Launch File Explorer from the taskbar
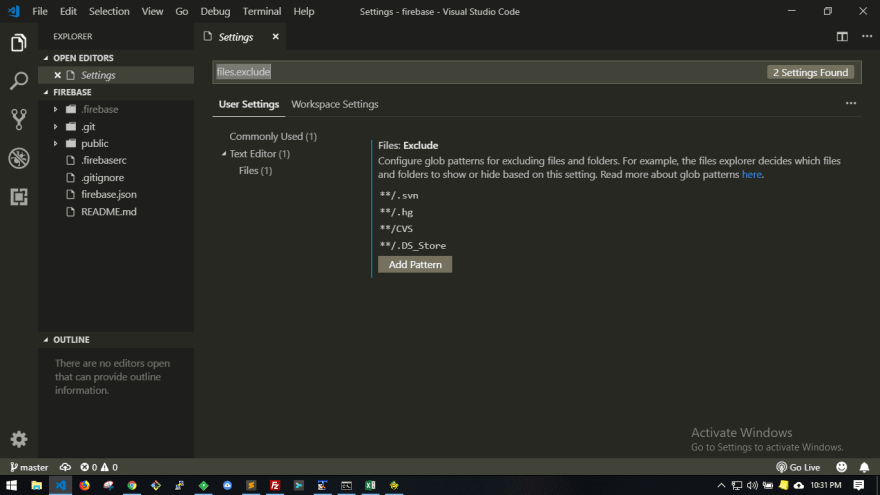Viewport: 880px width, 495px height. (x=36, y=485)
